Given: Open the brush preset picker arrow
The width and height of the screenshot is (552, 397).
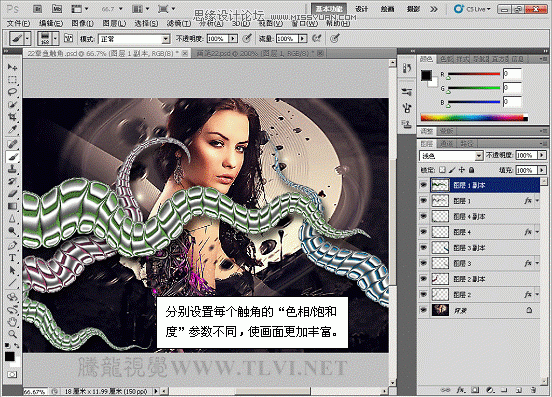Looking at the screenshot, I should 55,38.
